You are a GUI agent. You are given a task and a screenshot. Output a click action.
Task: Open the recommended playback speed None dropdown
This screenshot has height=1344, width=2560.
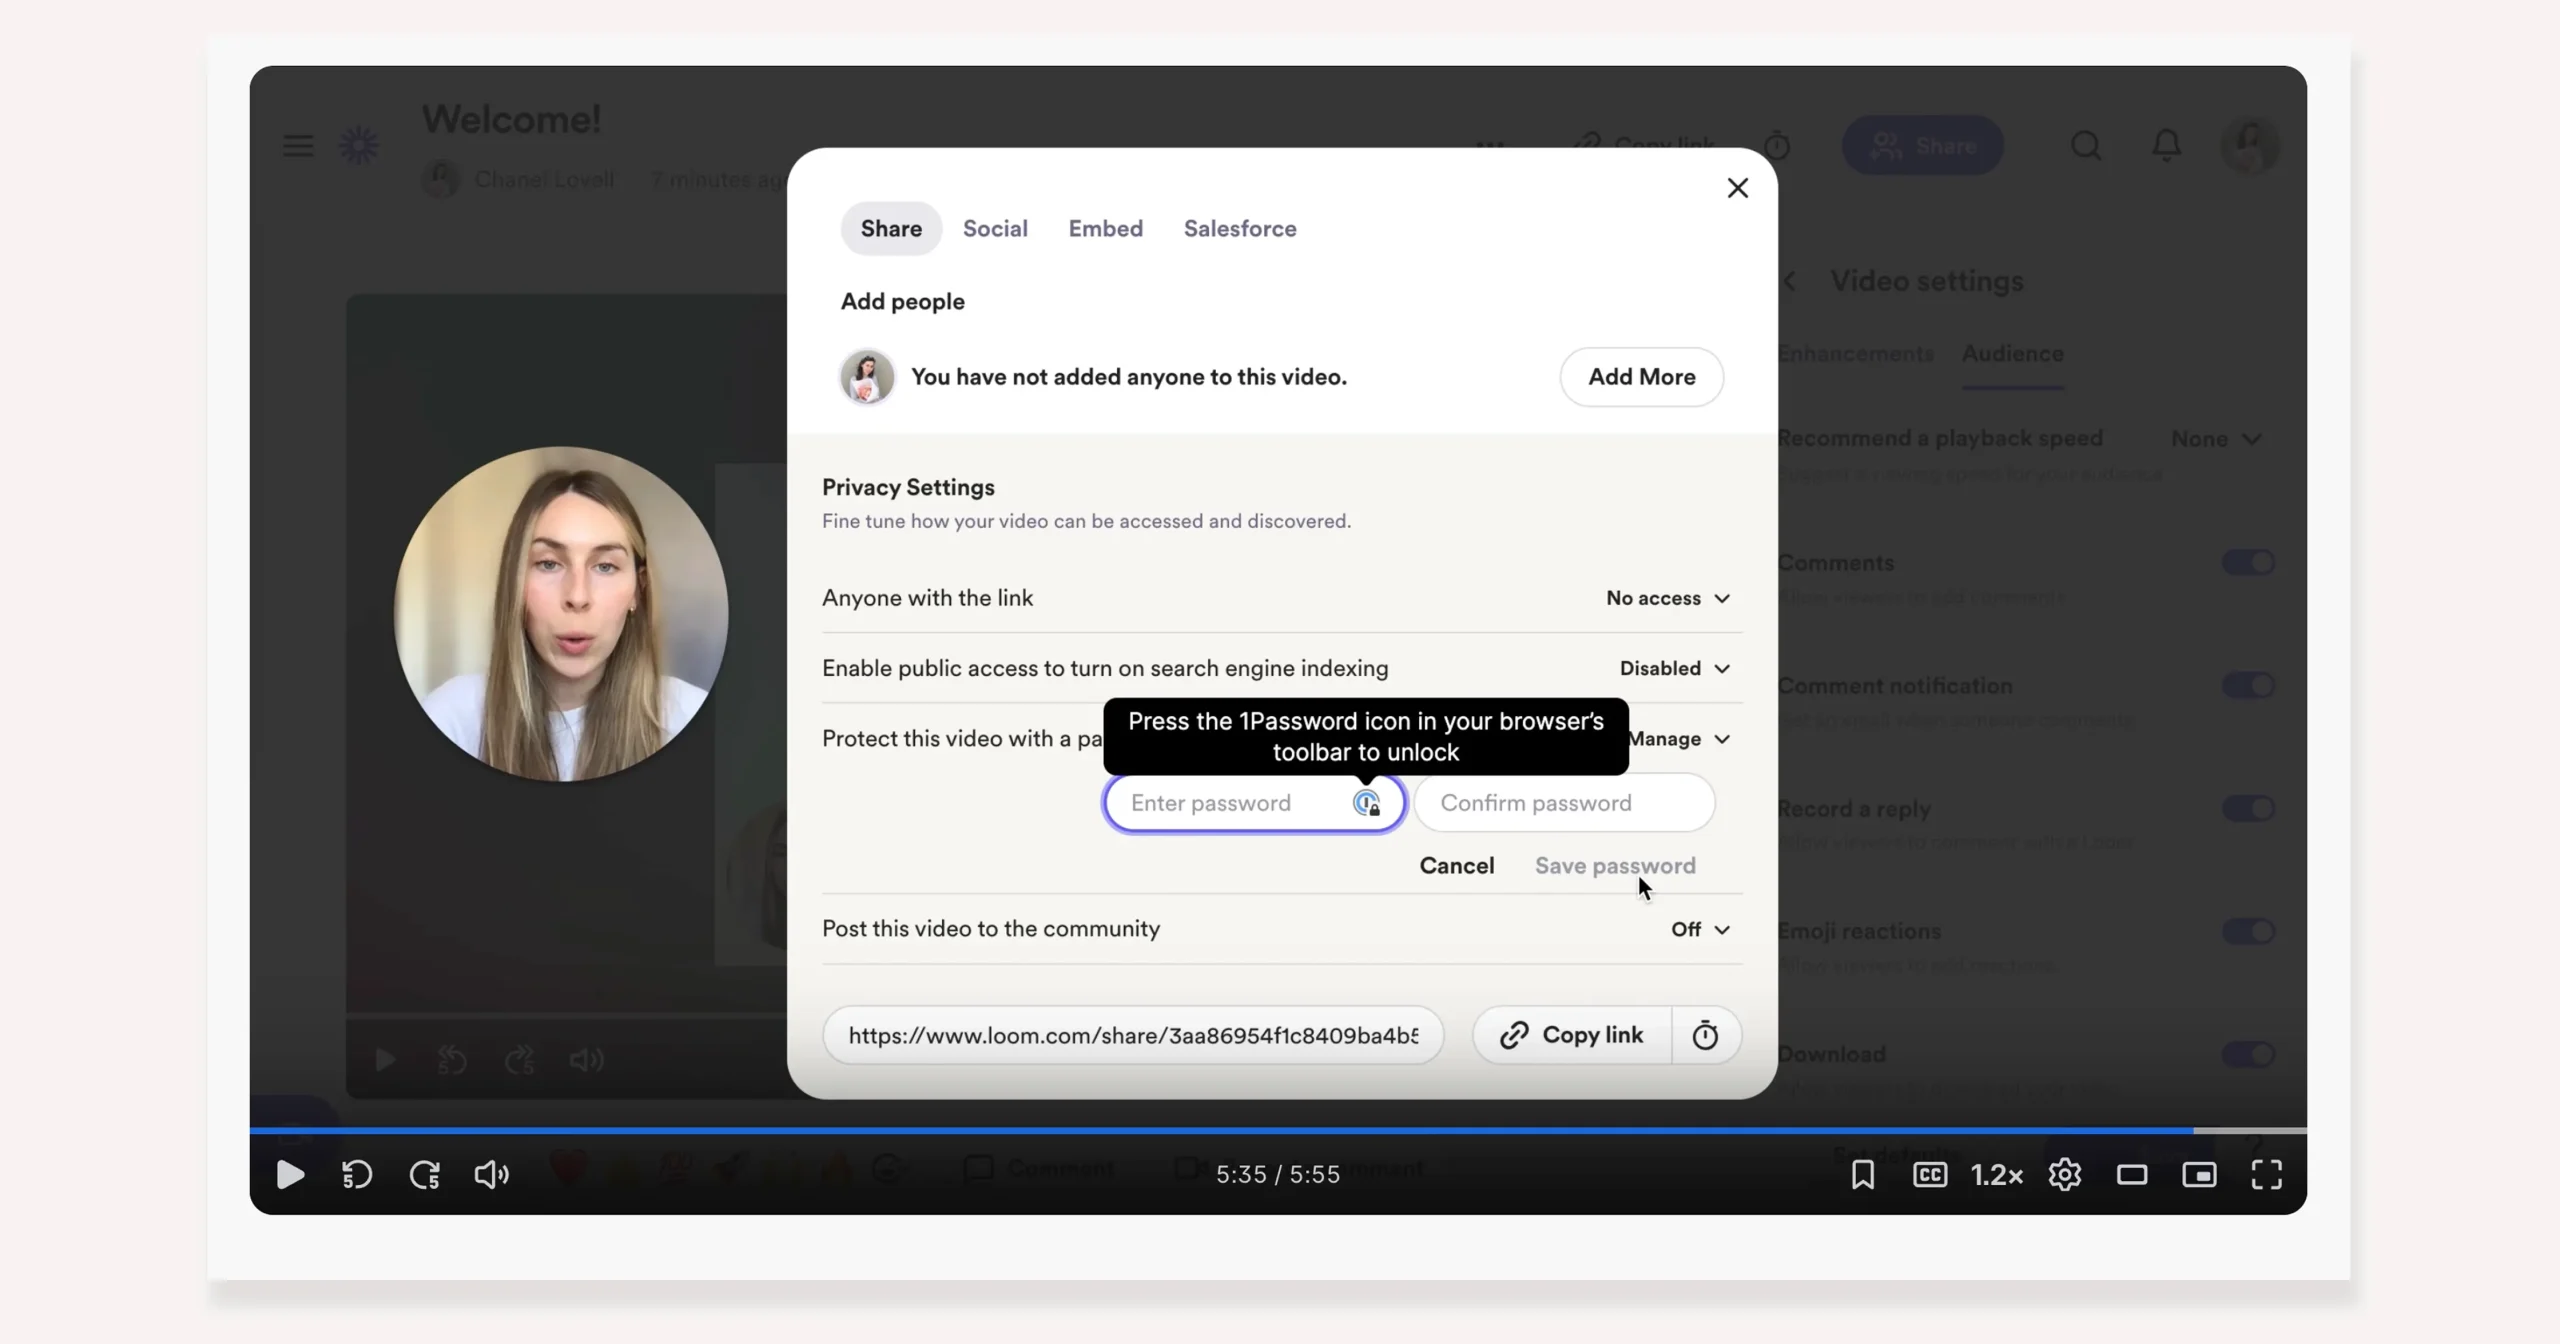tap(2216, 439)
